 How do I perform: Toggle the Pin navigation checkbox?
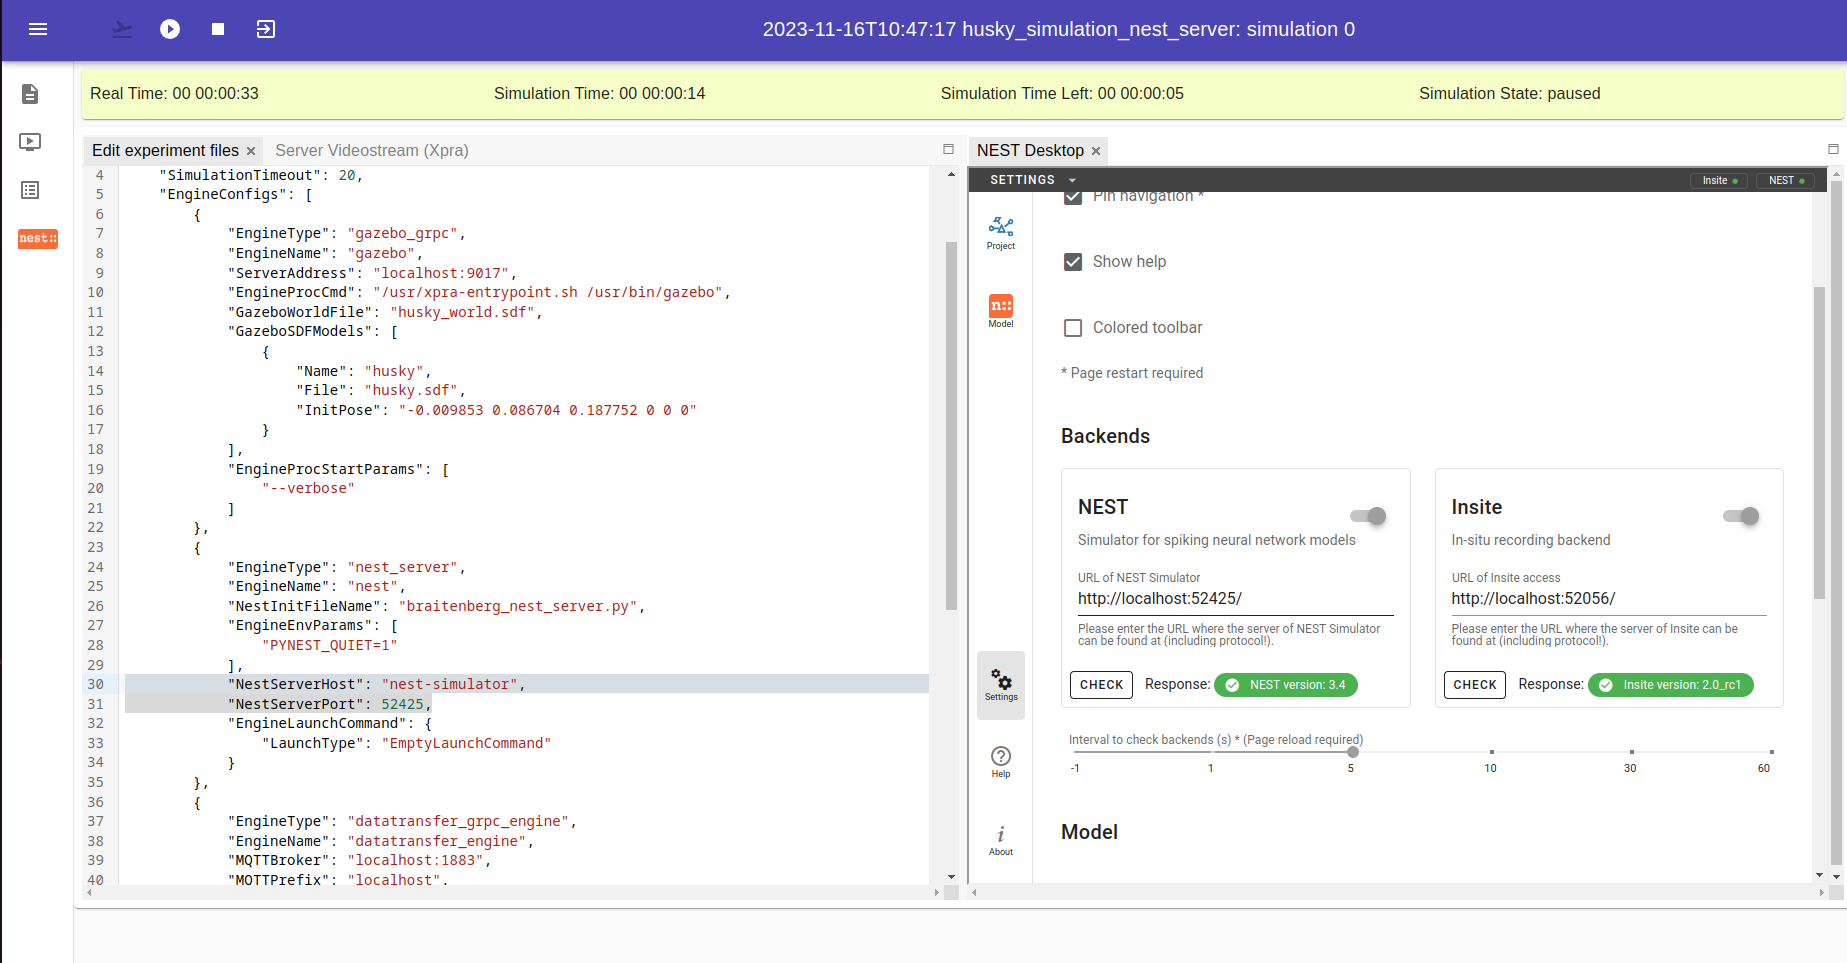pos(1073,196)
